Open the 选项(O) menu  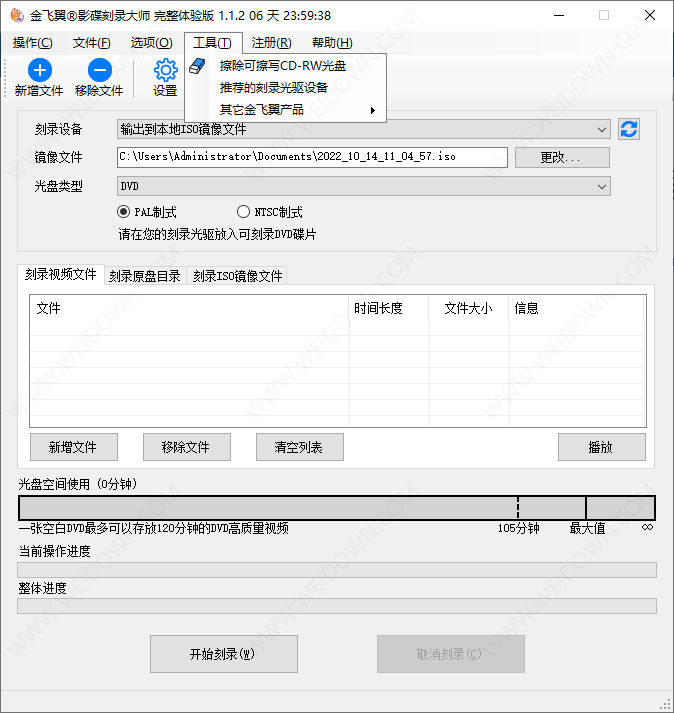(x=151, y=43)
